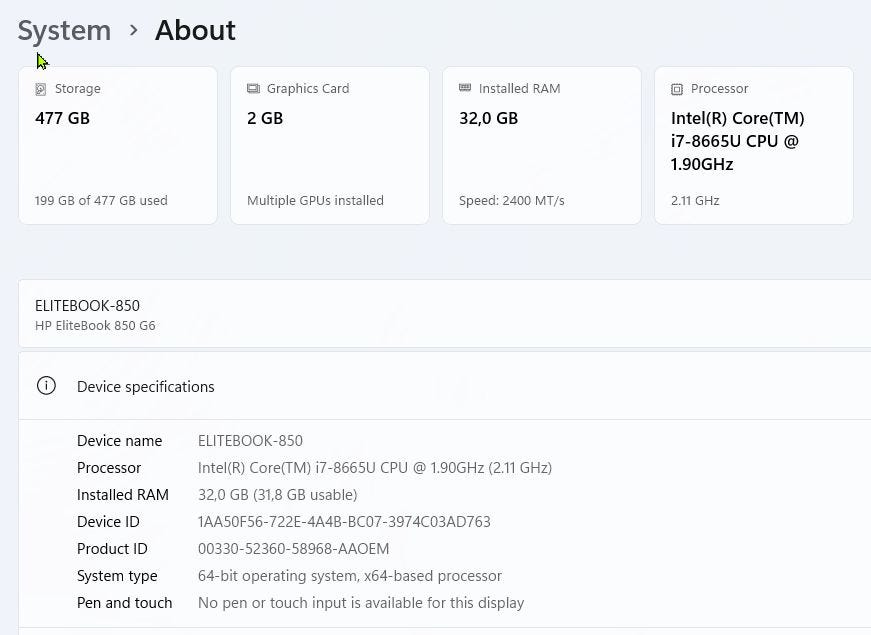Click the Graphics Card icon
871x635 pixels.
pyautogui.click(x=253, y=89)
